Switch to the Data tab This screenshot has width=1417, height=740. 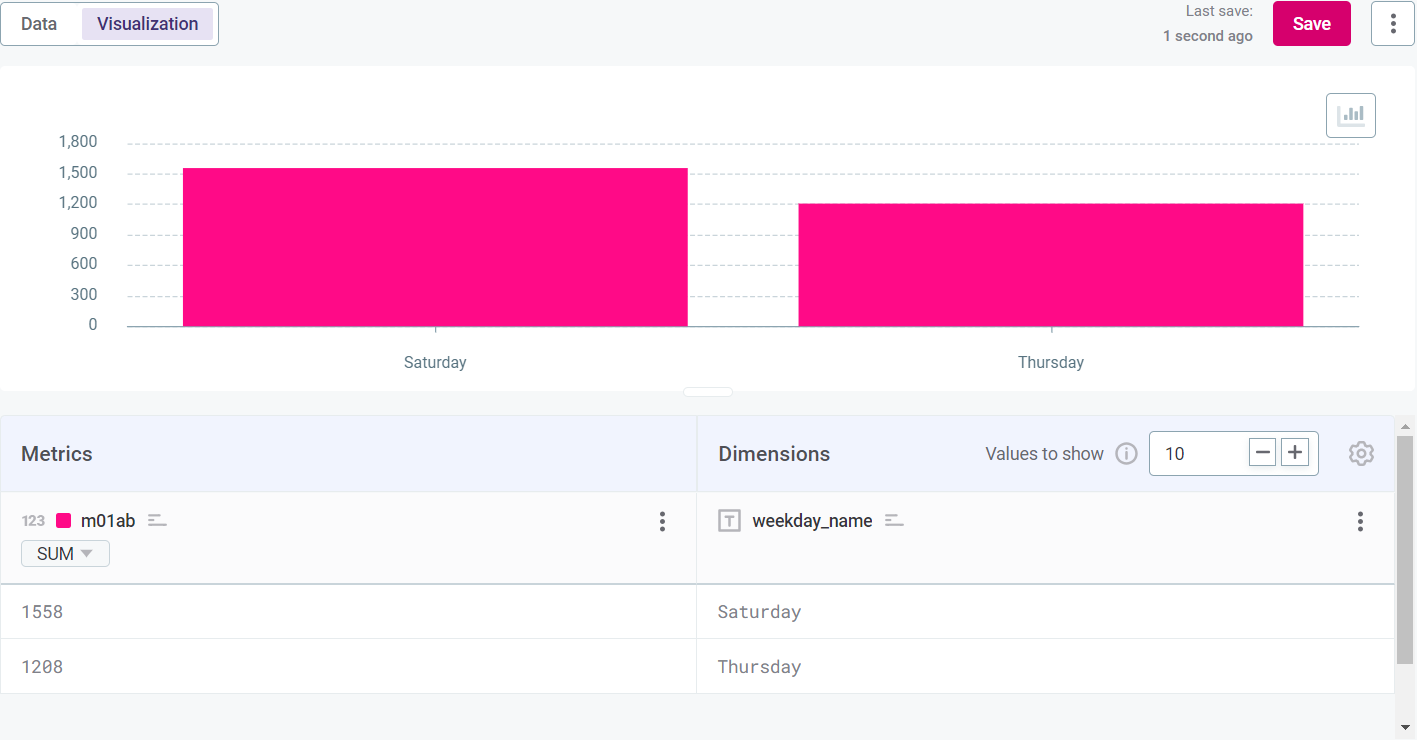click(39, 24)
